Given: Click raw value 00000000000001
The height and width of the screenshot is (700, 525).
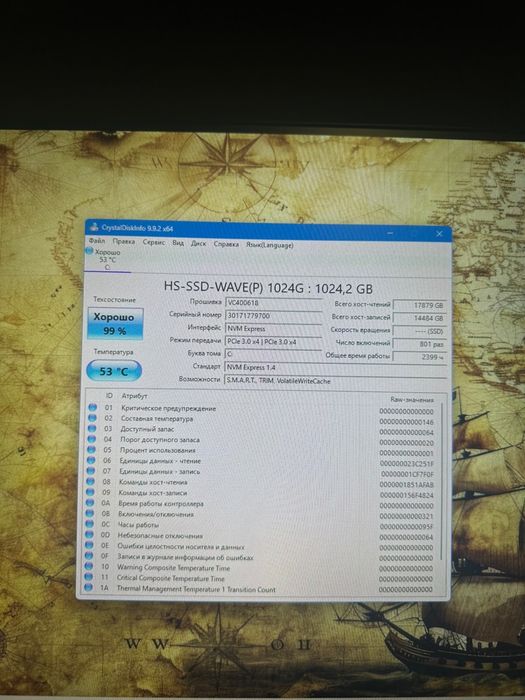Looking at the screenshot, I should coord(407,453).
